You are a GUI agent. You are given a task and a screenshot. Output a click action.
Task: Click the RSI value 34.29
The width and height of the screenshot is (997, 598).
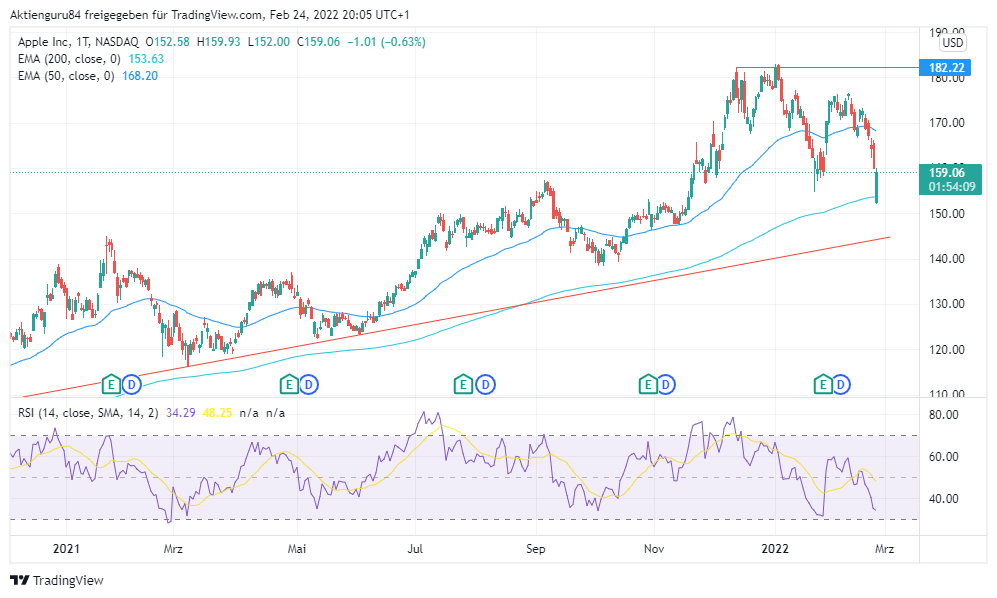(181, 413)
